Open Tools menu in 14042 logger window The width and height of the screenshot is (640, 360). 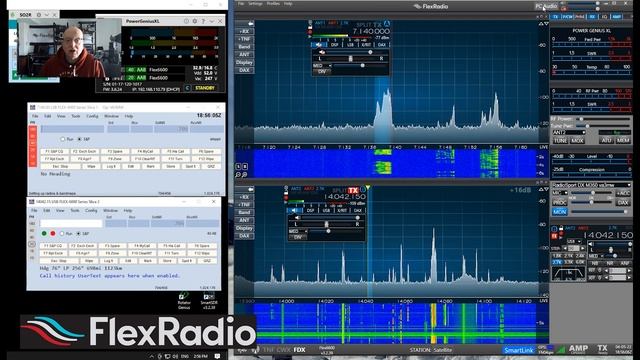75,211
